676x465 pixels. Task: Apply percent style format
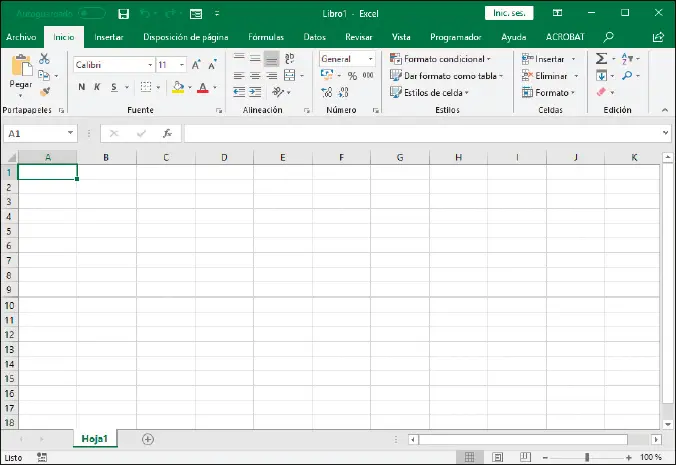click(352, 76)
